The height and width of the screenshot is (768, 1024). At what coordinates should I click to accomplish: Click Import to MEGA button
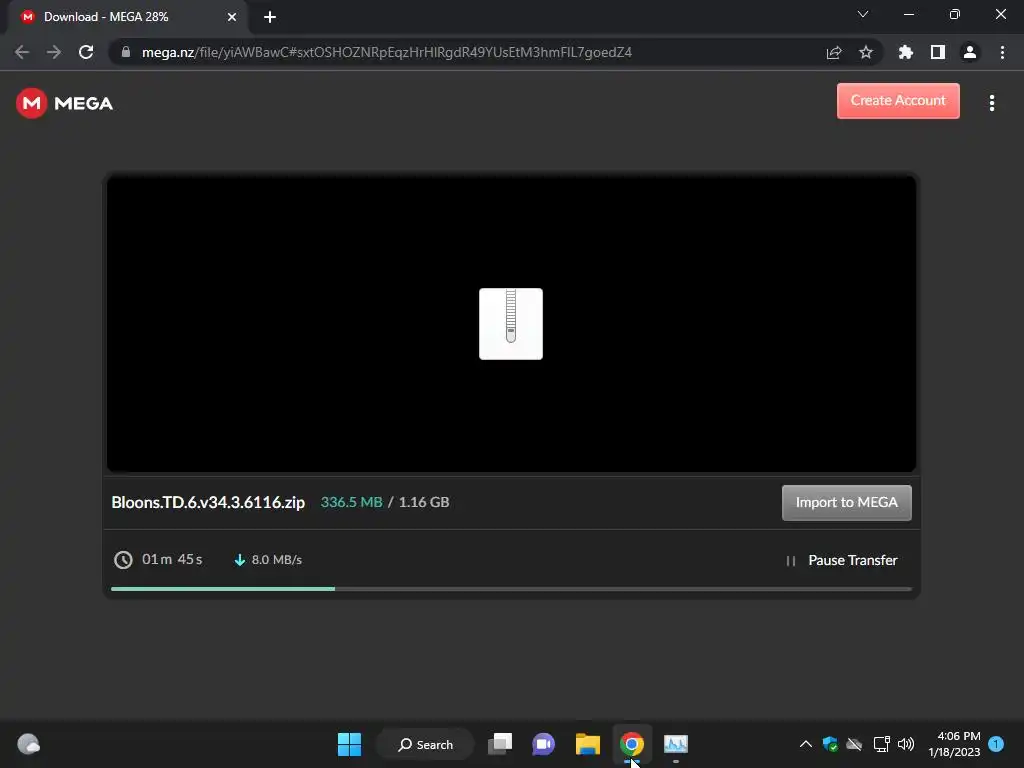click(846, 502)
